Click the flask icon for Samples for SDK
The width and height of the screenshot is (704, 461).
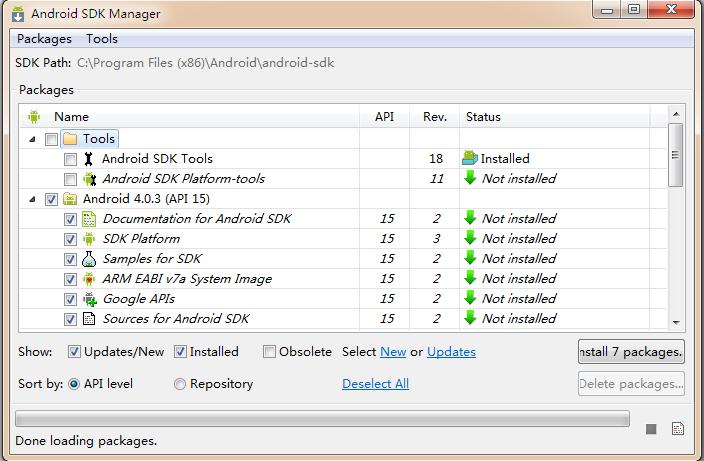(x=89, y=259)
